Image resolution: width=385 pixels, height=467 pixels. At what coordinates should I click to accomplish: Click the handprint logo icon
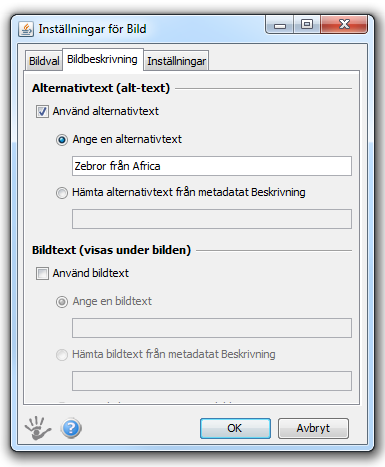[38, 428]
